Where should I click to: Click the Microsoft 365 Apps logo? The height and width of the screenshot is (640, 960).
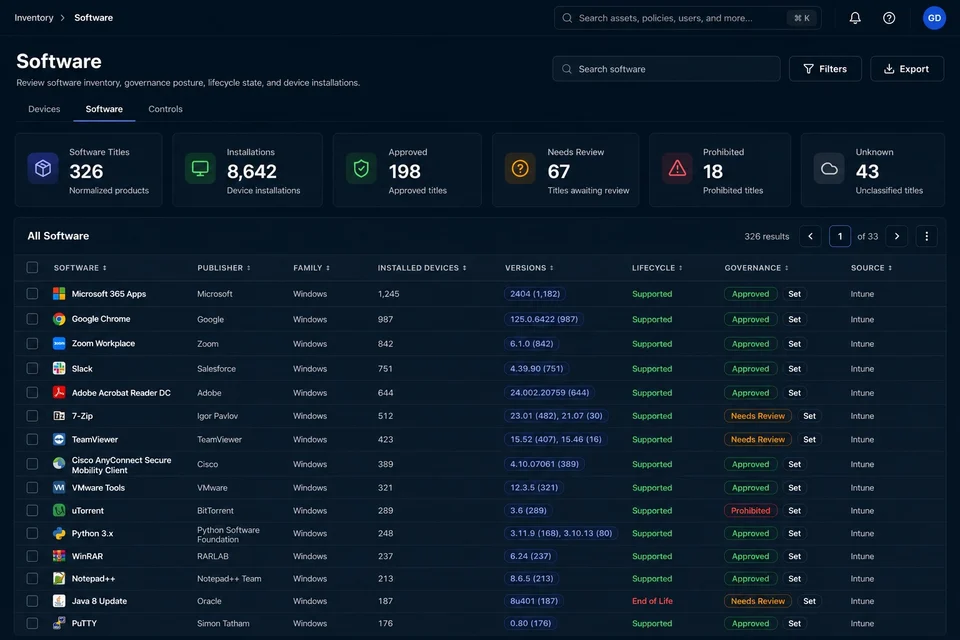(59, 294)
